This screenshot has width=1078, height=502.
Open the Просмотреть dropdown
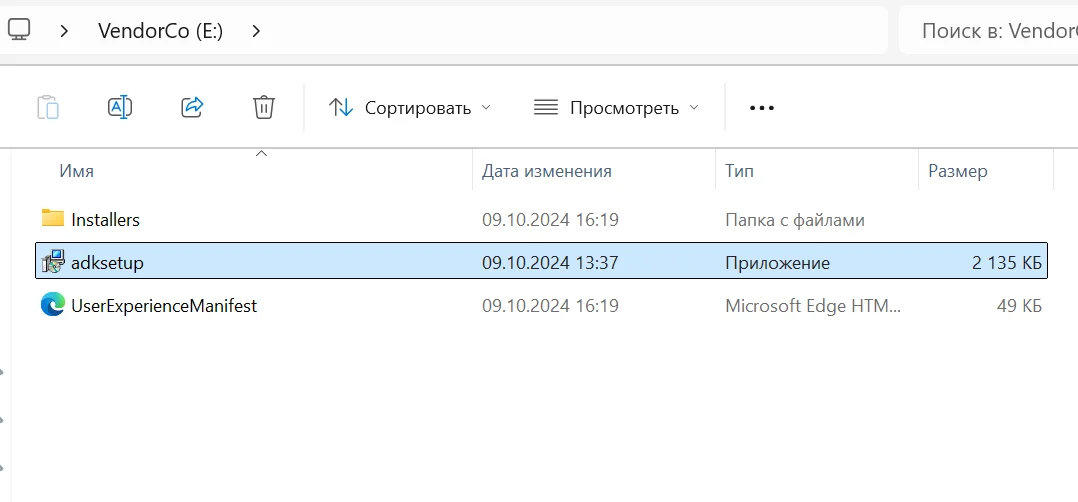click(616, 108)
